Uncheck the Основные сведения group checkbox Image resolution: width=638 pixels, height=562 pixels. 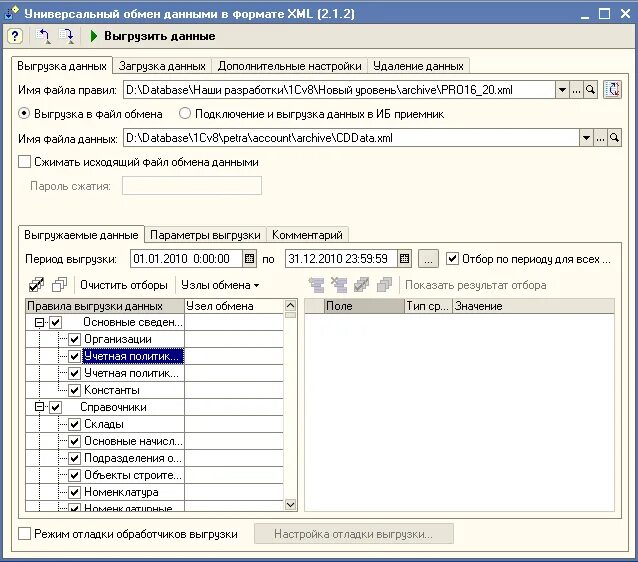[56, 323]
